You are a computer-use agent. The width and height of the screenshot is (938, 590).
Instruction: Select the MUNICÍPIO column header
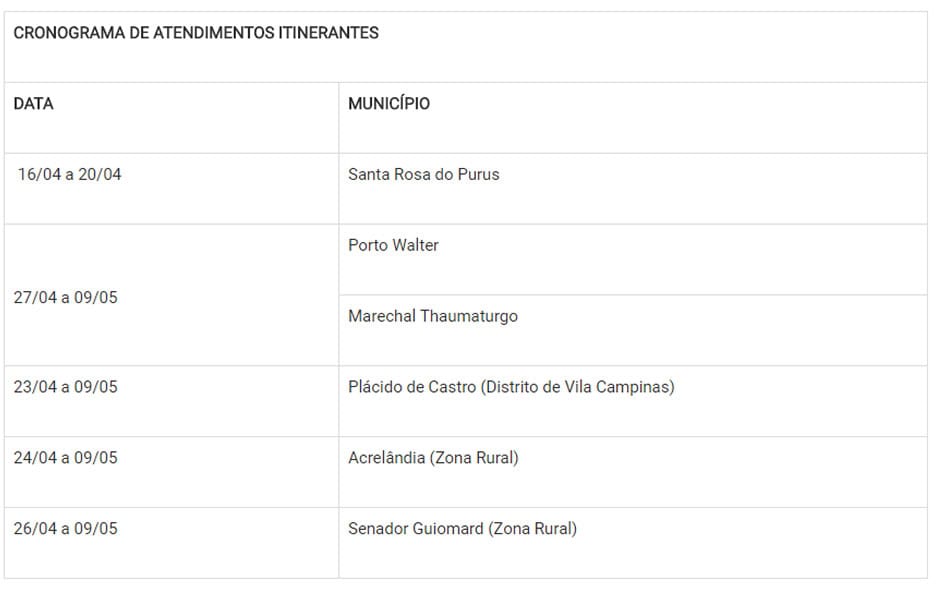coord(389,104)
